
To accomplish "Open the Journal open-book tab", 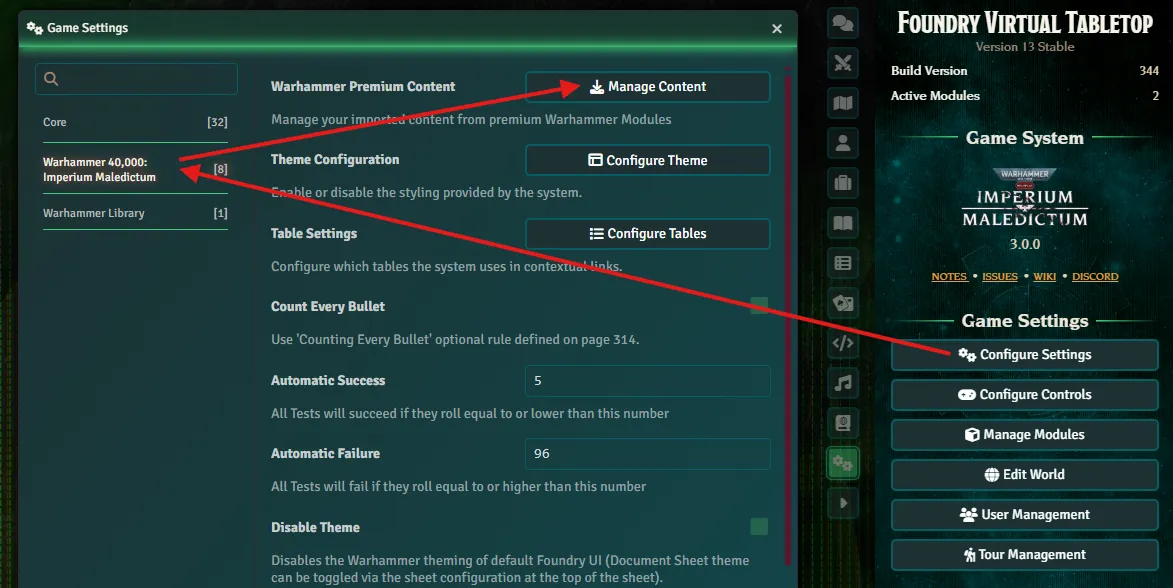I will (843, 223).
